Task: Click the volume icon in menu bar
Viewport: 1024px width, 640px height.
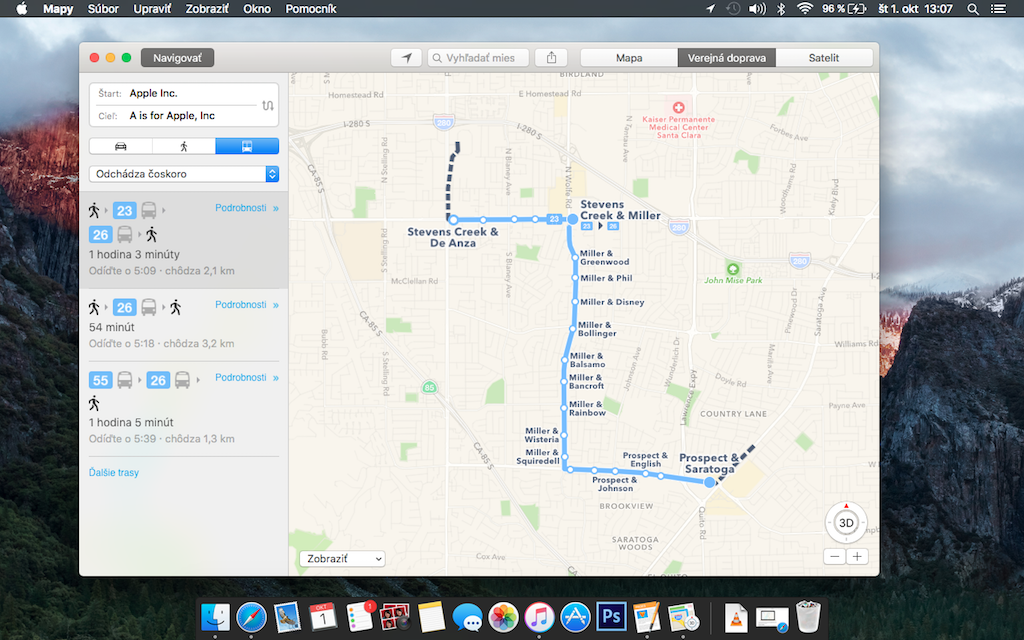Action: click(757, 8)
